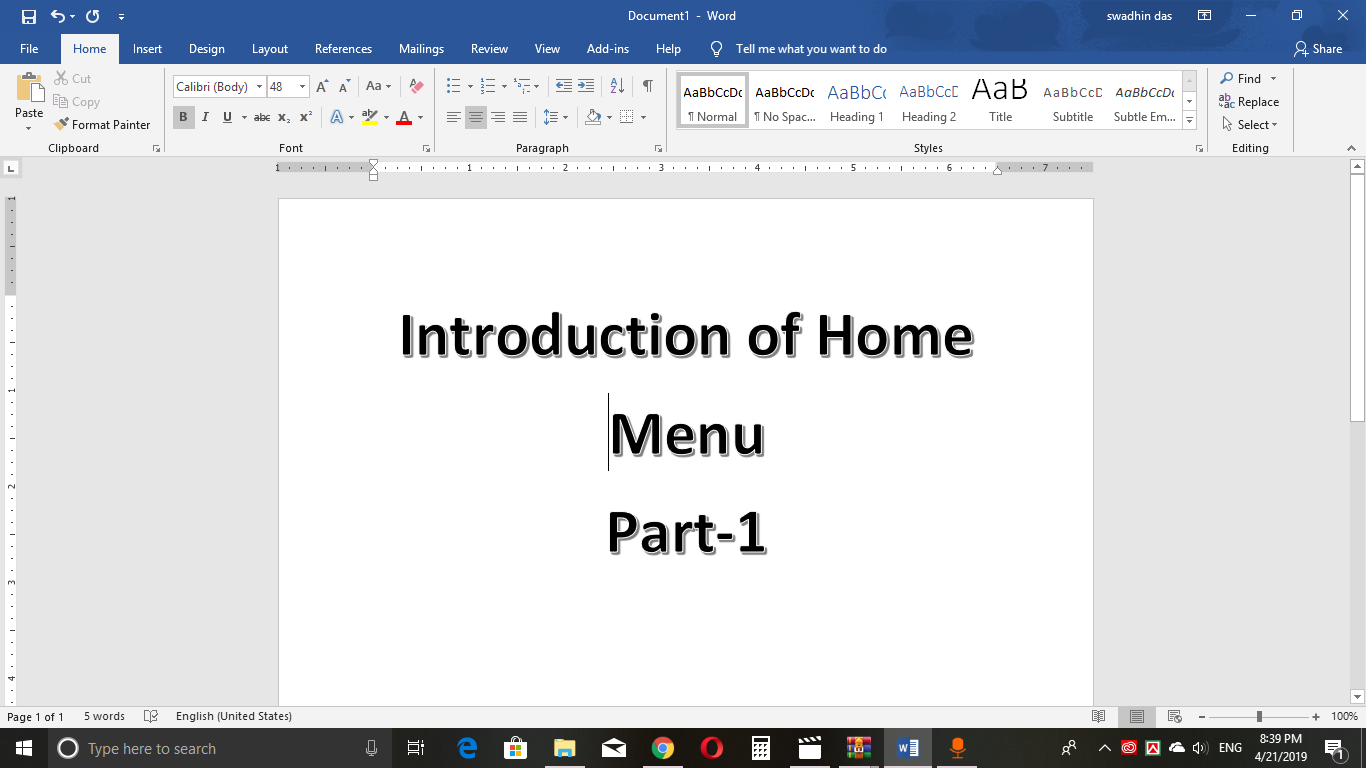
Task: Open the Sort dialog icon
Action: [x=615, y=85]
